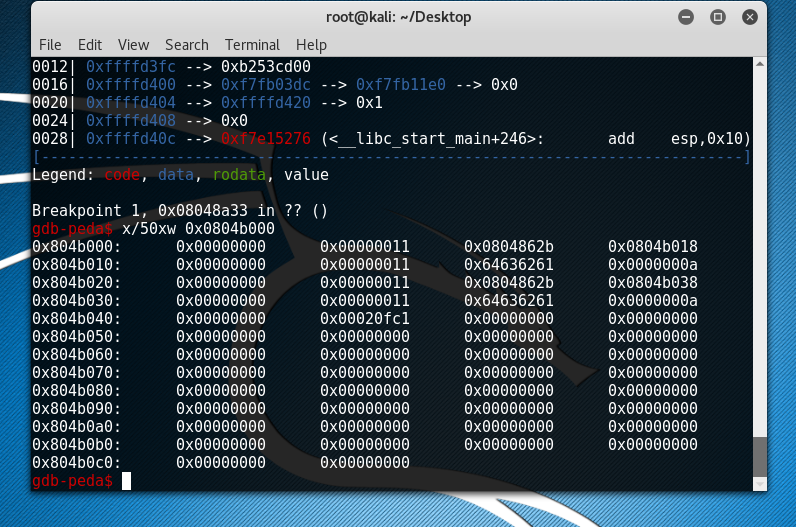Screen dimensions: 796x527
Task: Click the stack address 0xffffd404
Action: click(130, 103)
